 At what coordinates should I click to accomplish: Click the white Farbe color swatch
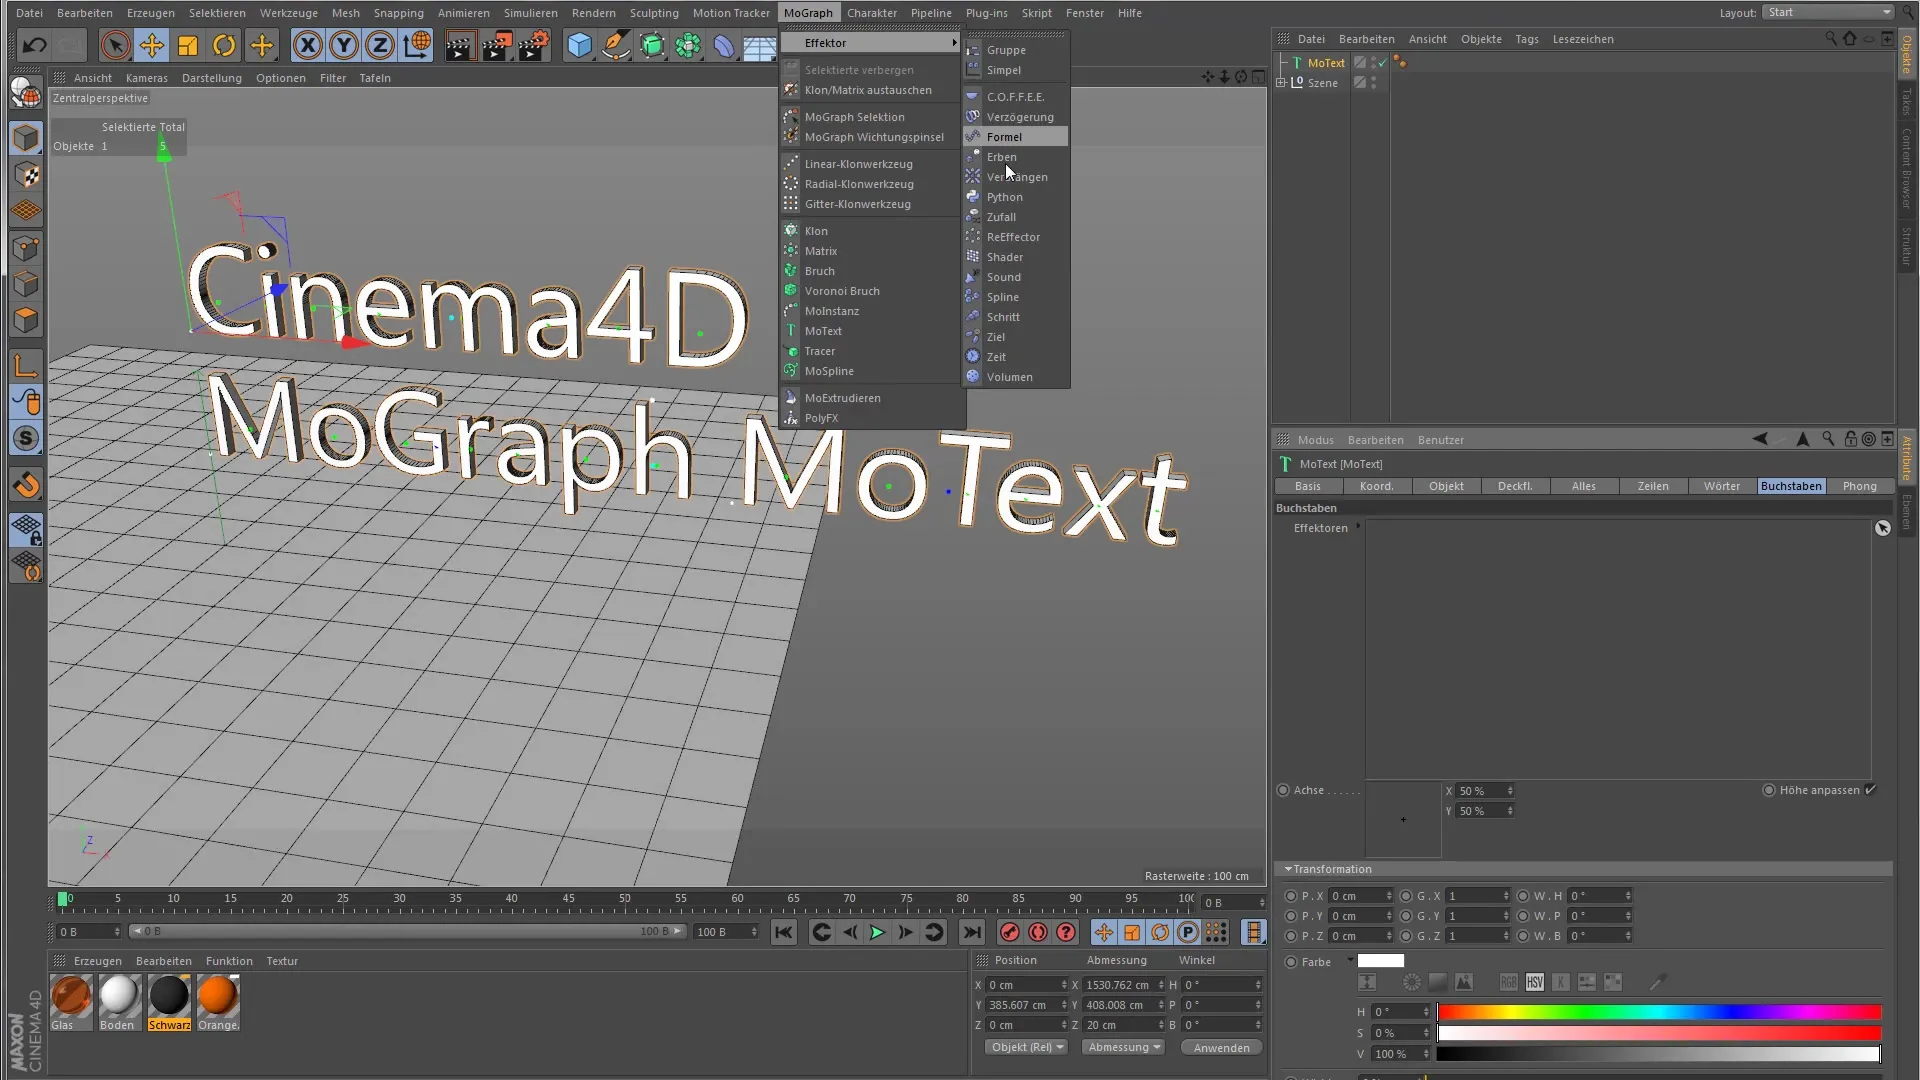[x=1381, y=961]
